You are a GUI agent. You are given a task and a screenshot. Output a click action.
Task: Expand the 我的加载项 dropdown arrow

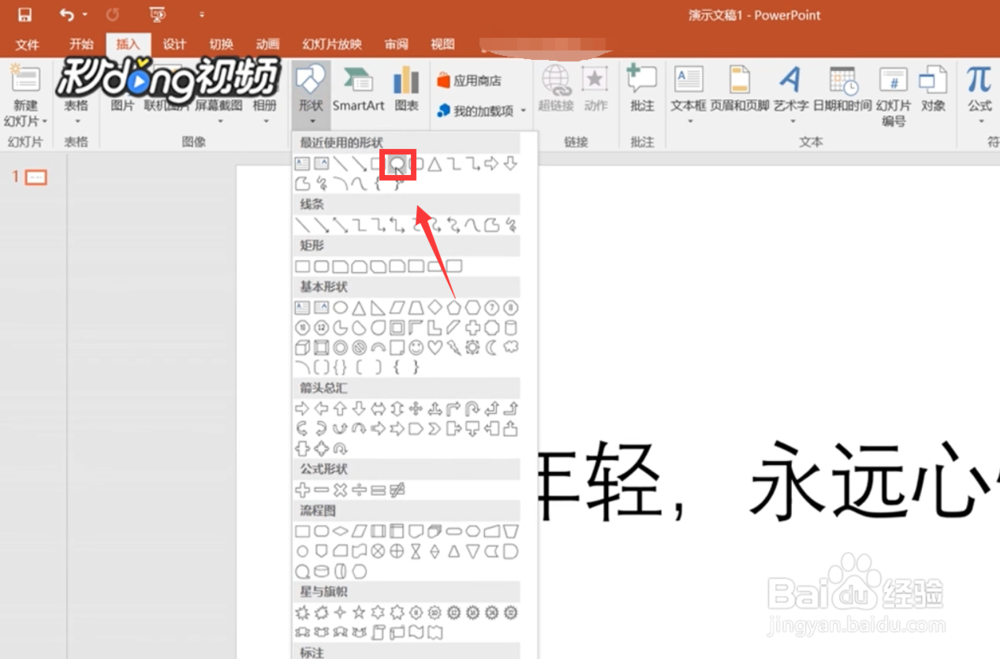523,111
